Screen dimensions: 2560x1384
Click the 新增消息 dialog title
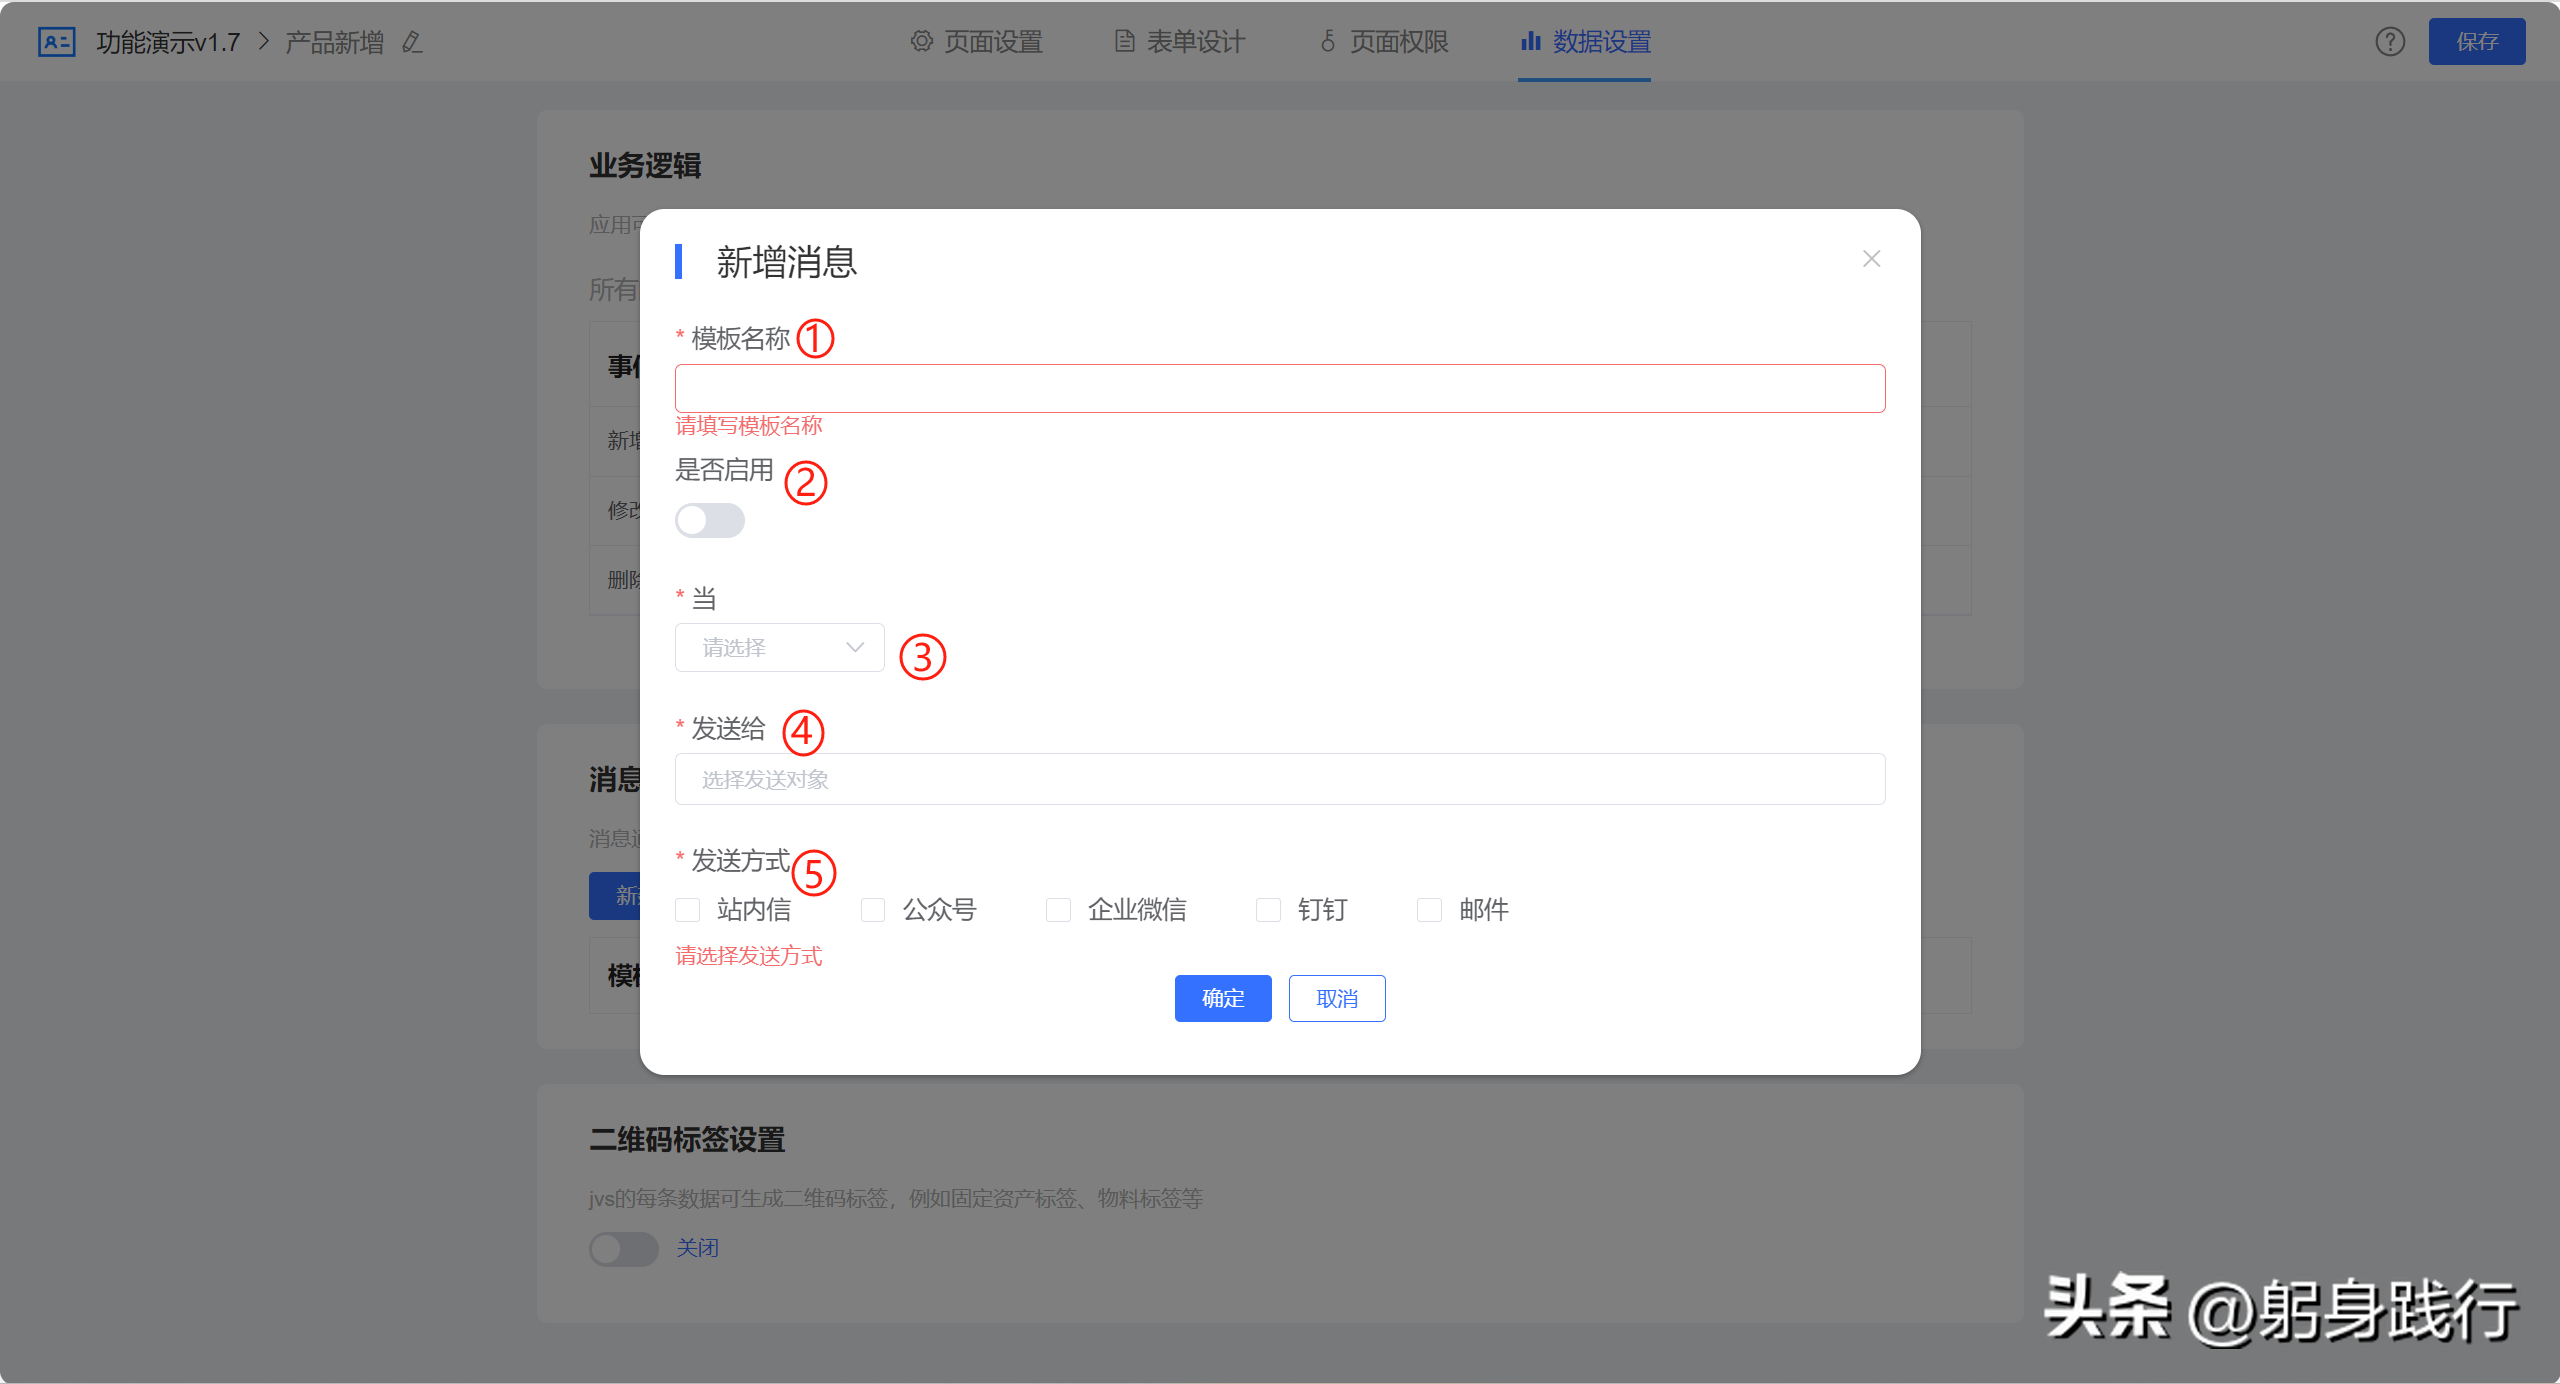[x=787, y=262]
